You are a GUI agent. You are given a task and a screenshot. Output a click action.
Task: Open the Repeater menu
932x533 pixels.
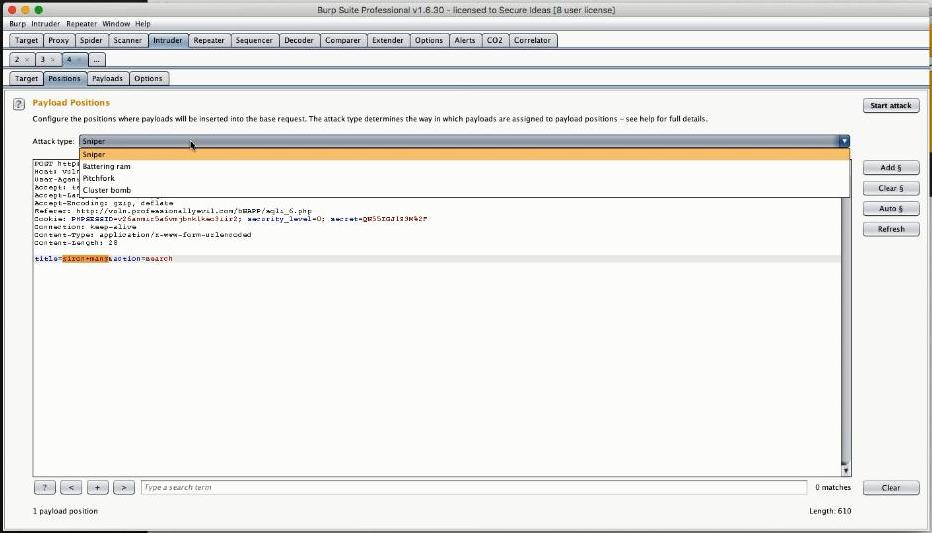(x=81, y=24)
